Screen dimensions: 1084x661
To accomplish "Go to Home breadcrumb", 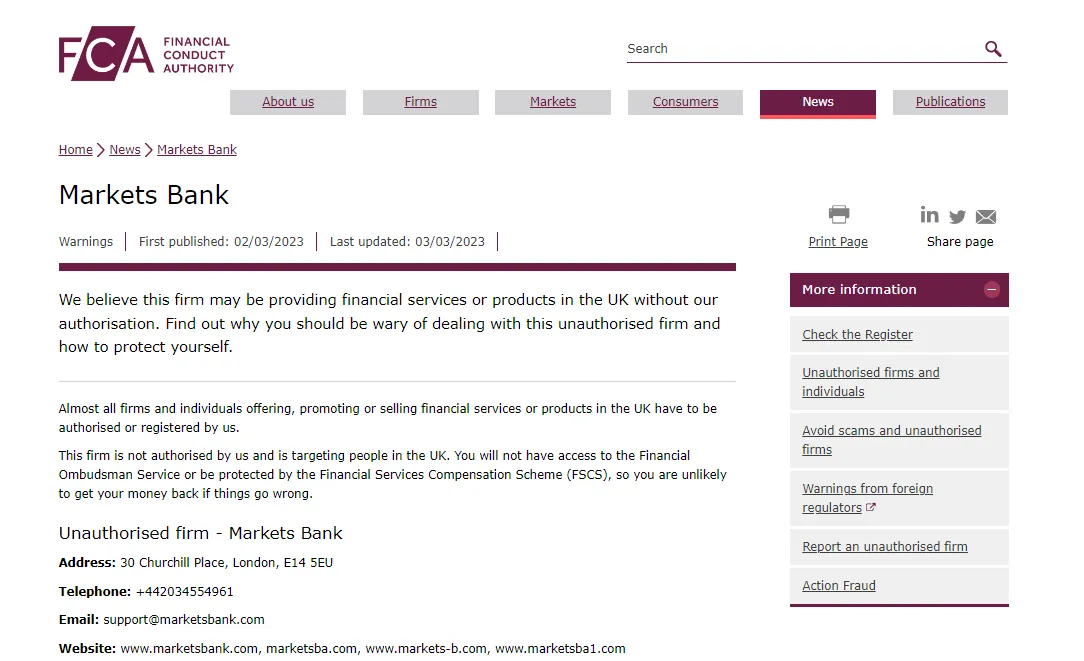I will [75, 149].
